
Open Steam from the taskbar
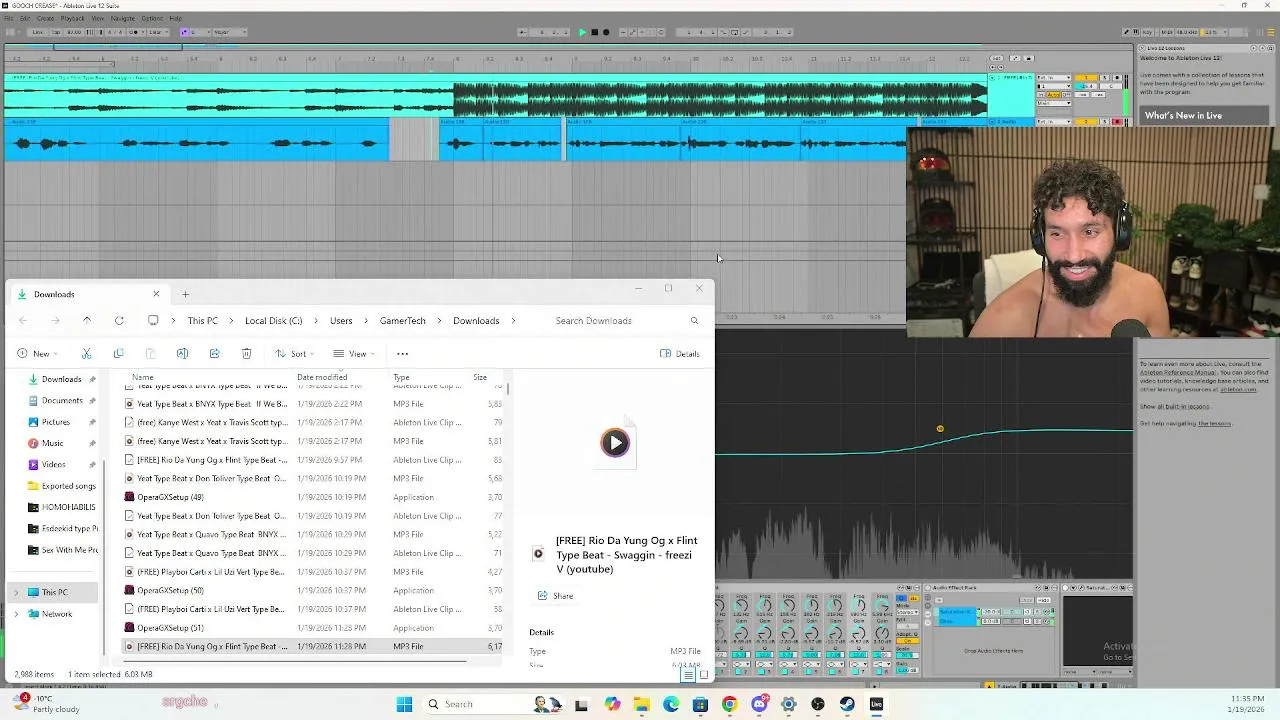point(847,704)
